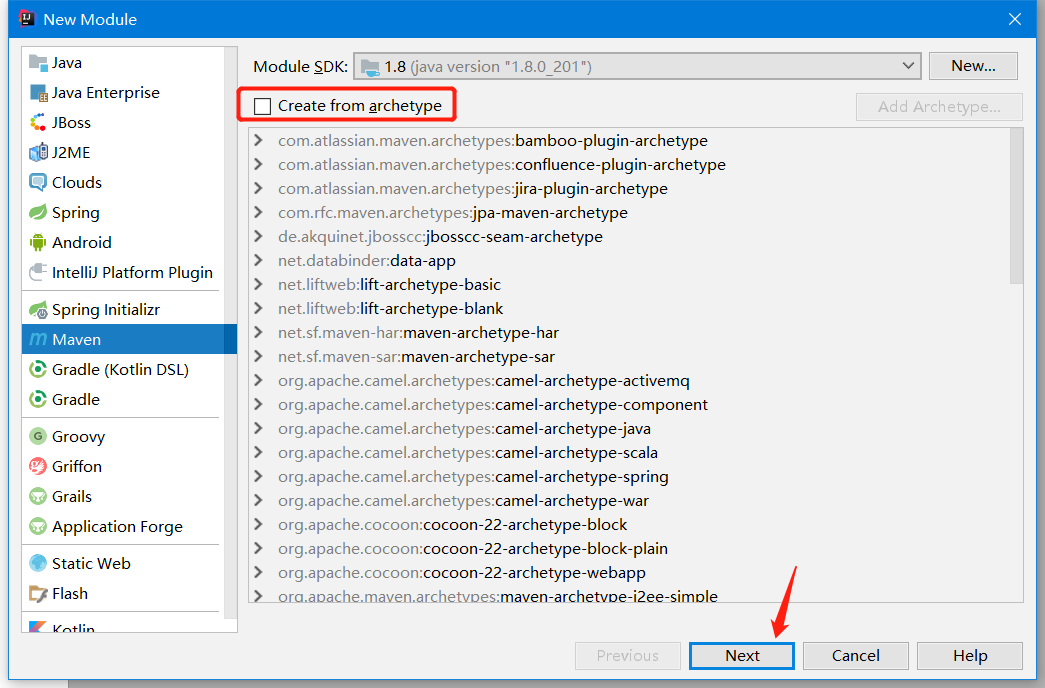Expand the maven-archetype-har entry
The width and height of the screenshot is (1045, 688).
coord(259,333)
